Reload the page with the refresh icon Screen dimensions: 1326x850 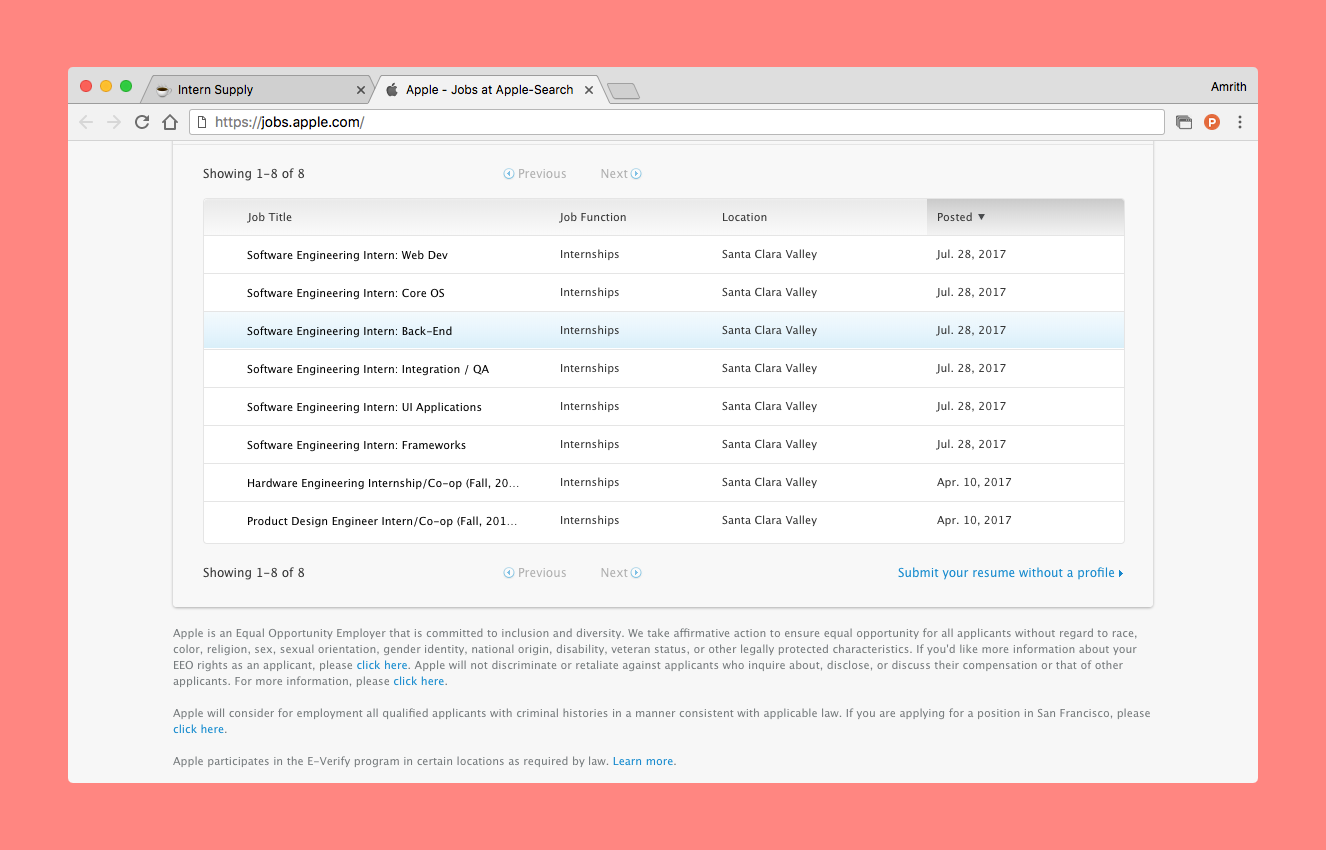pos(142,122)
